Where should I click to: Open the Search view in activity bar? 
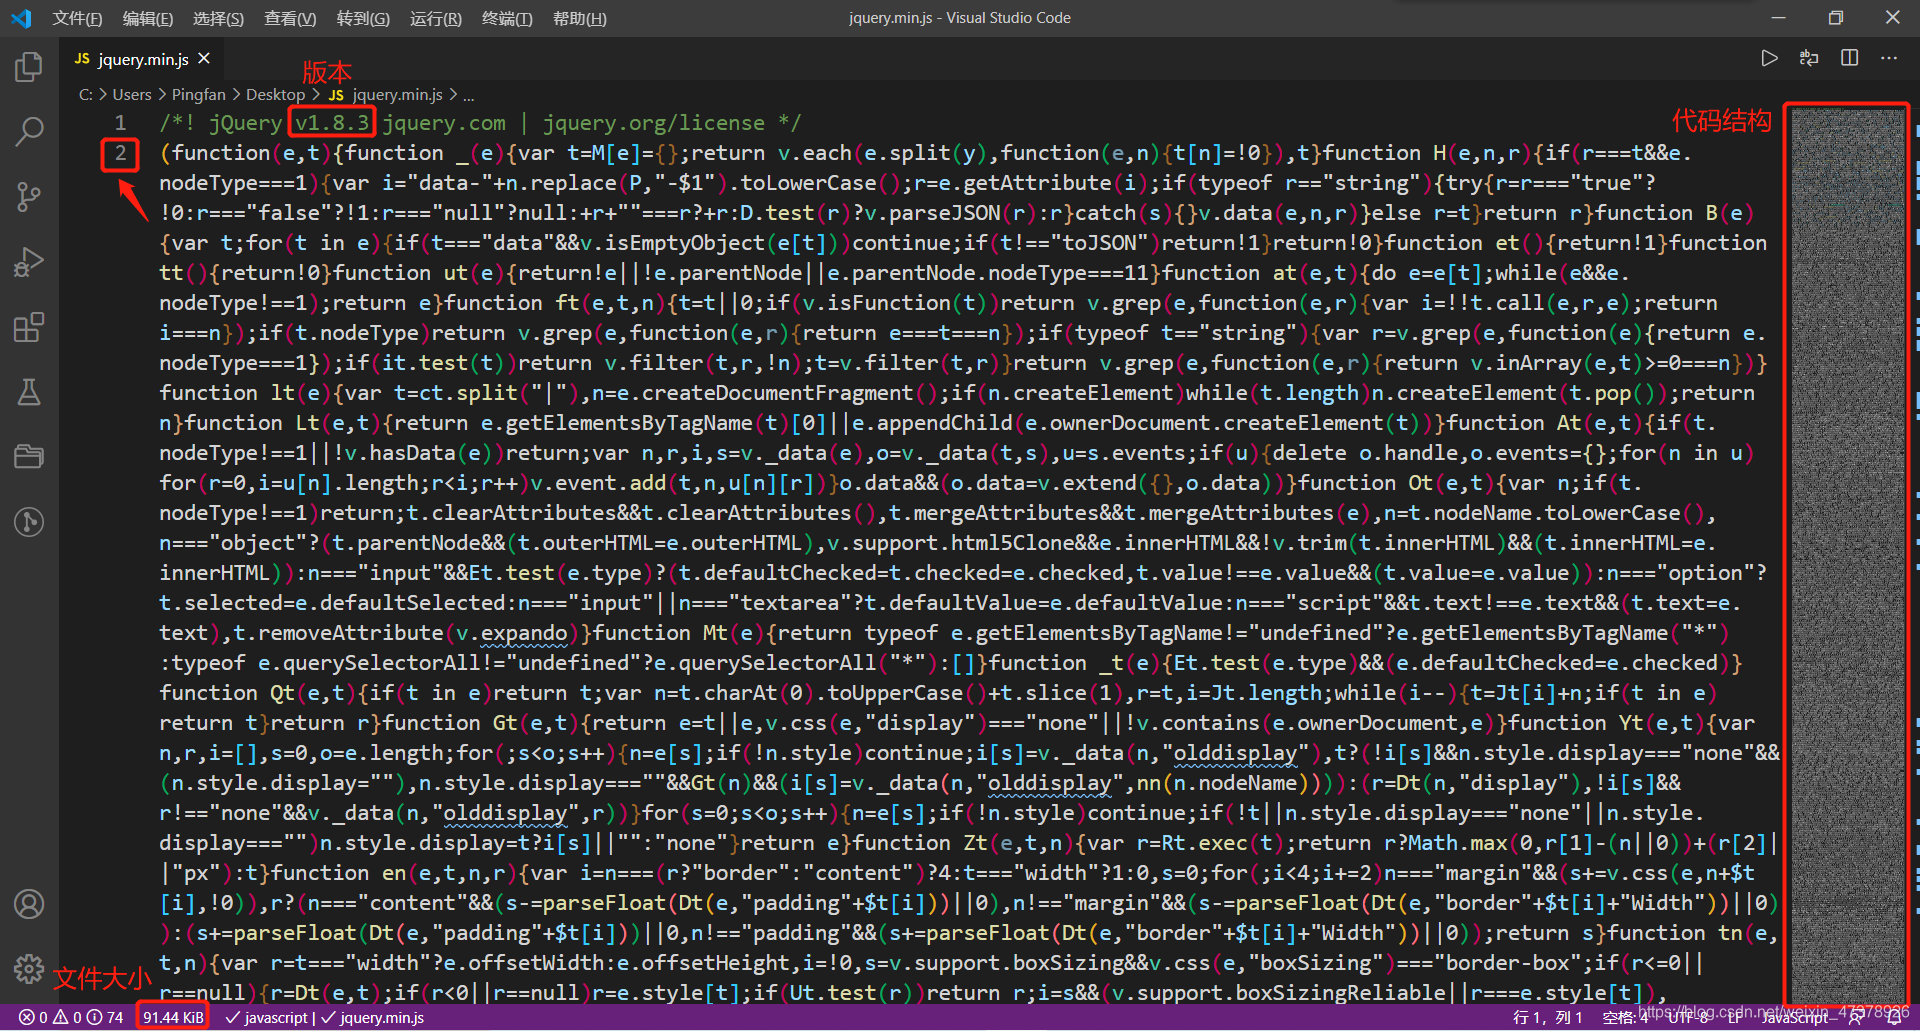[29, 131]
